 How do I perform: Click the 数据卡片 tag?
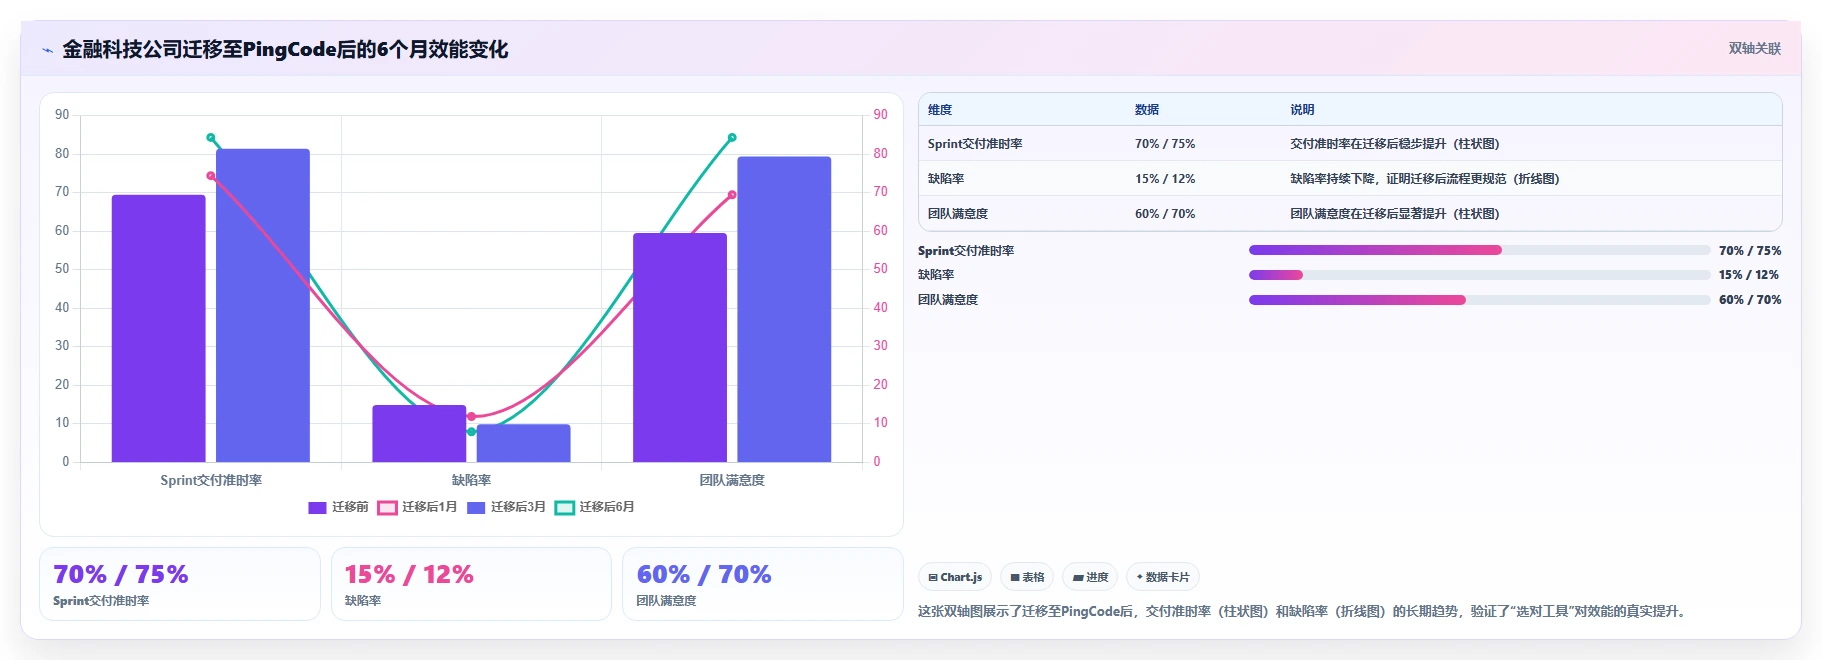(1162, 577)
